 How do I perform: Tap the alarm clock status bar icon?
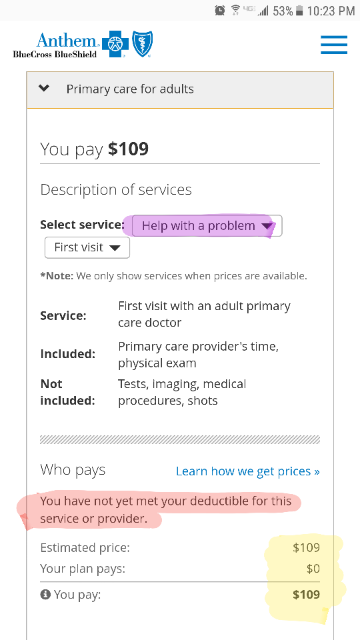(220, 11)
